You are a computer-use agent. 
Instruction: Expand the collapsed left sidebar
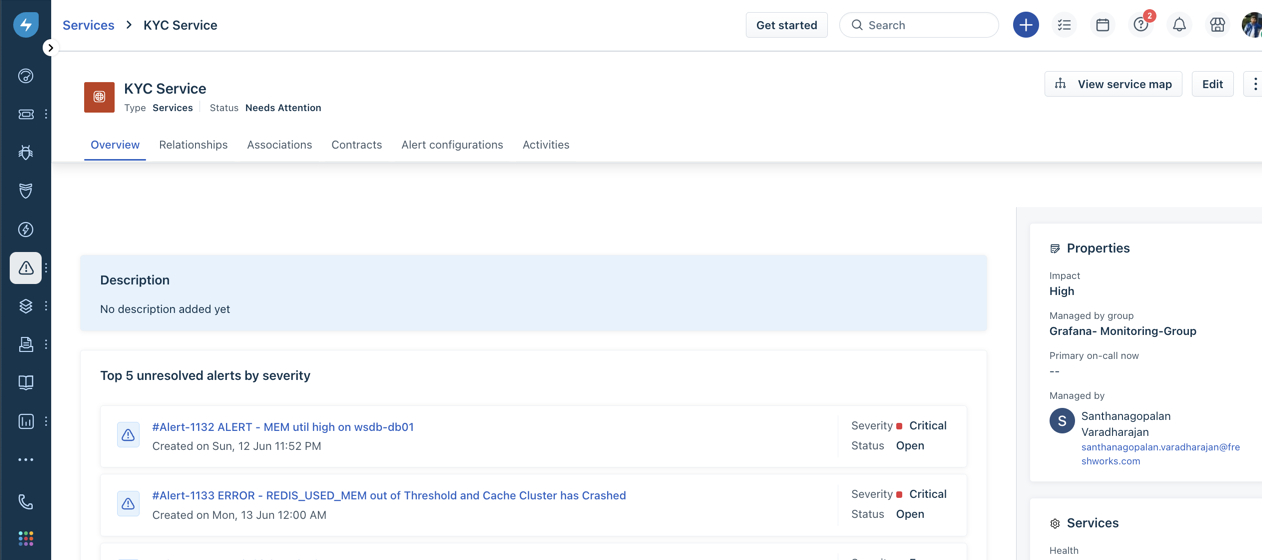(50, 47)
